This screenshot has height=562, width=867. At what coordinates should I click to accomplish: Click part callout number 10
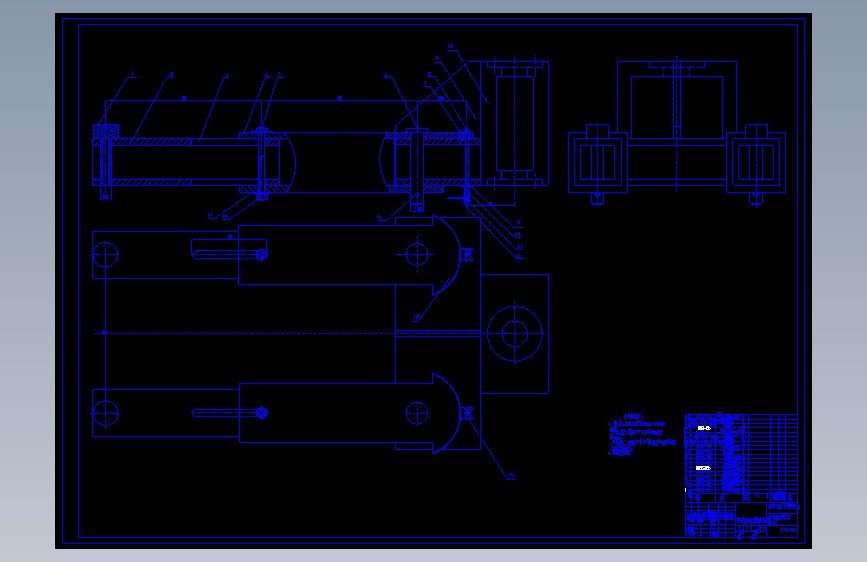point(450,47)
